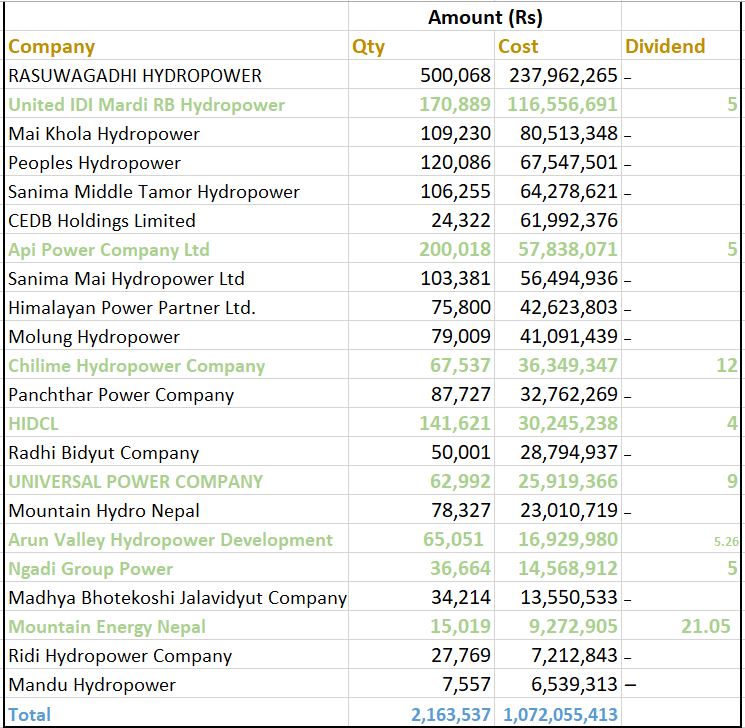745x728 pixels.
Task: Select total quantity value 2,163,537
Action: click(x=451, y=715)
